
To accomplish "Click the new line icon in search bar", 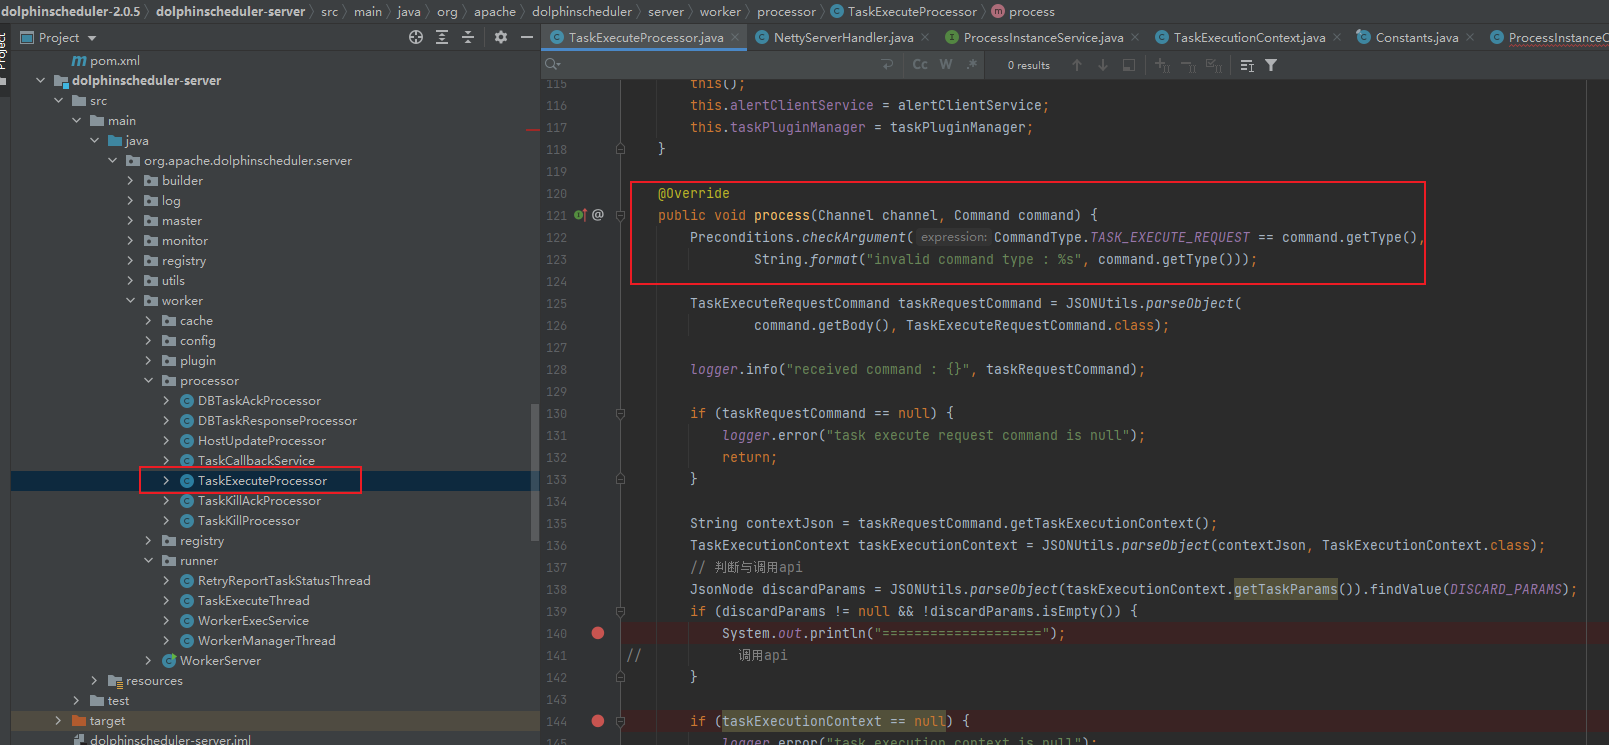I will coord(887,65).
